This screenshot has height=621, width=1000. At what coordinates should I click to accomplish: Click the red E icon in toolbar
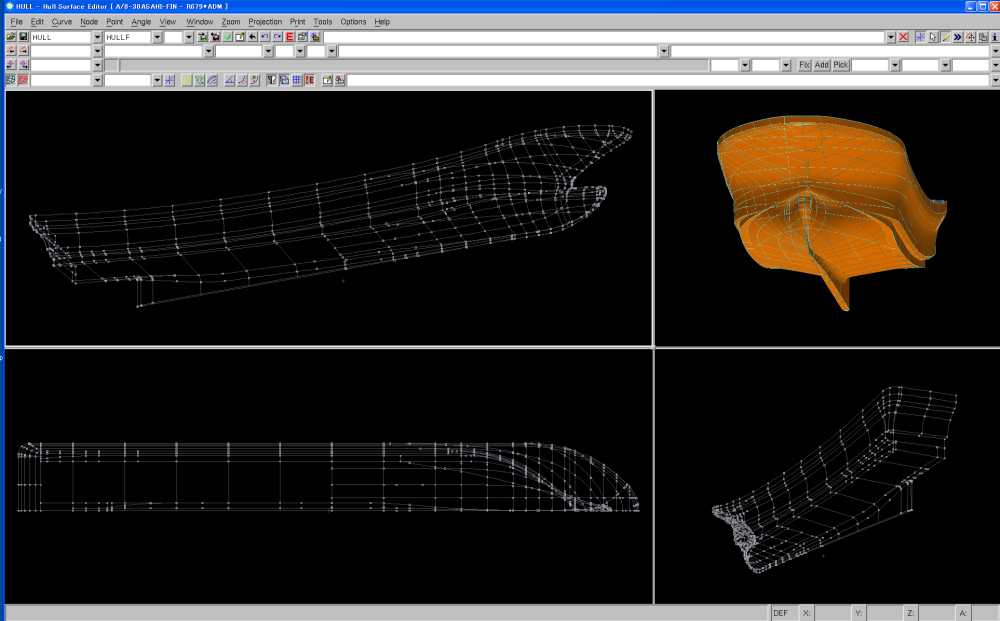(x=289, y=37)
